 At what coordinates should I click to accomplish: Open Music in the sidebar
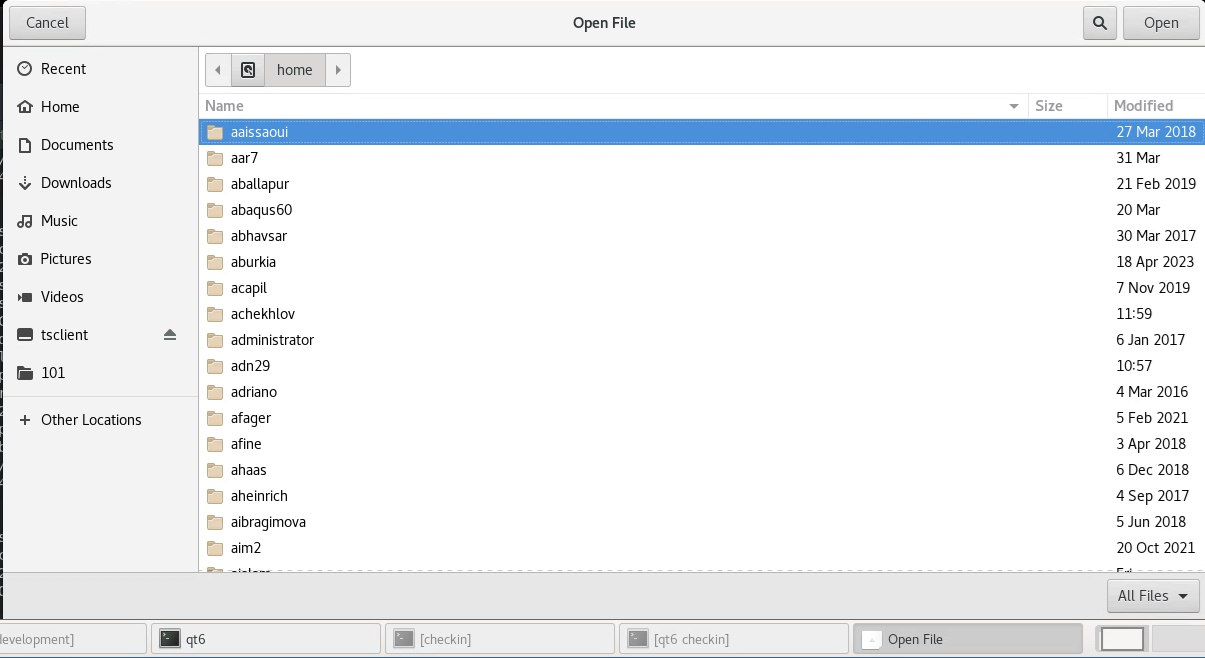99,221
